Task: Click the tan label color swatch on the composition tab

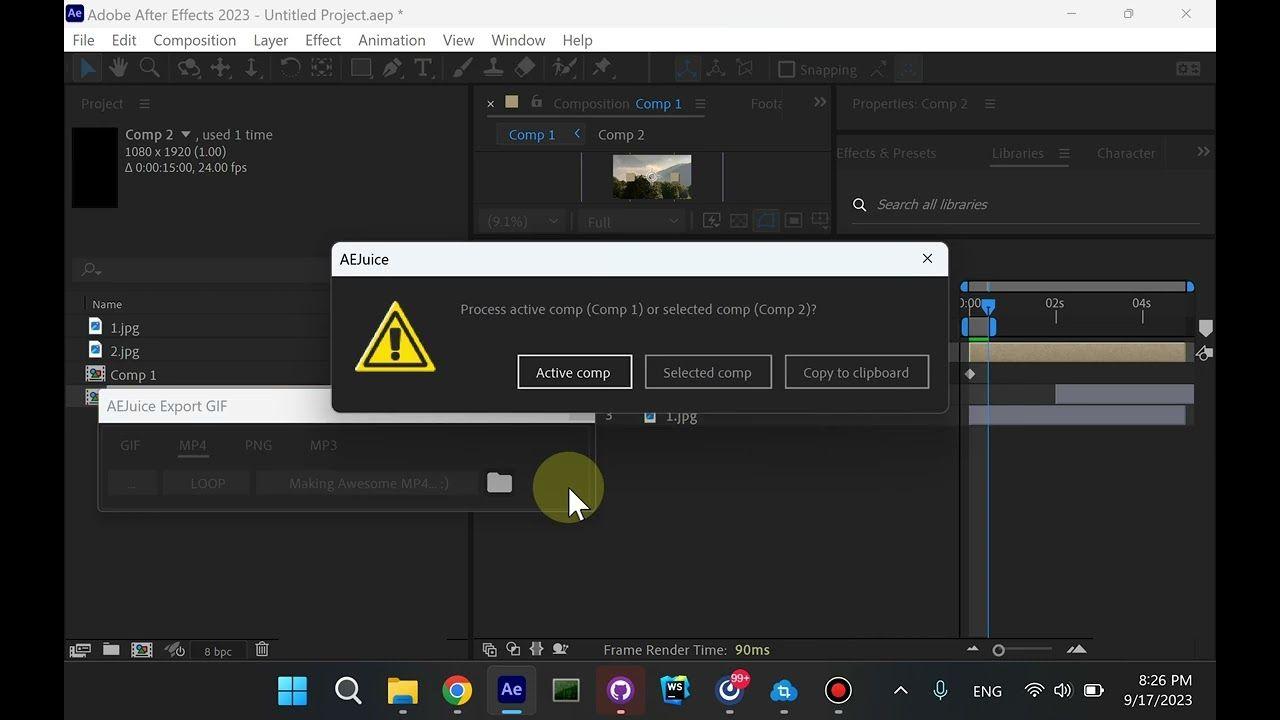Action: pos(512,102)
